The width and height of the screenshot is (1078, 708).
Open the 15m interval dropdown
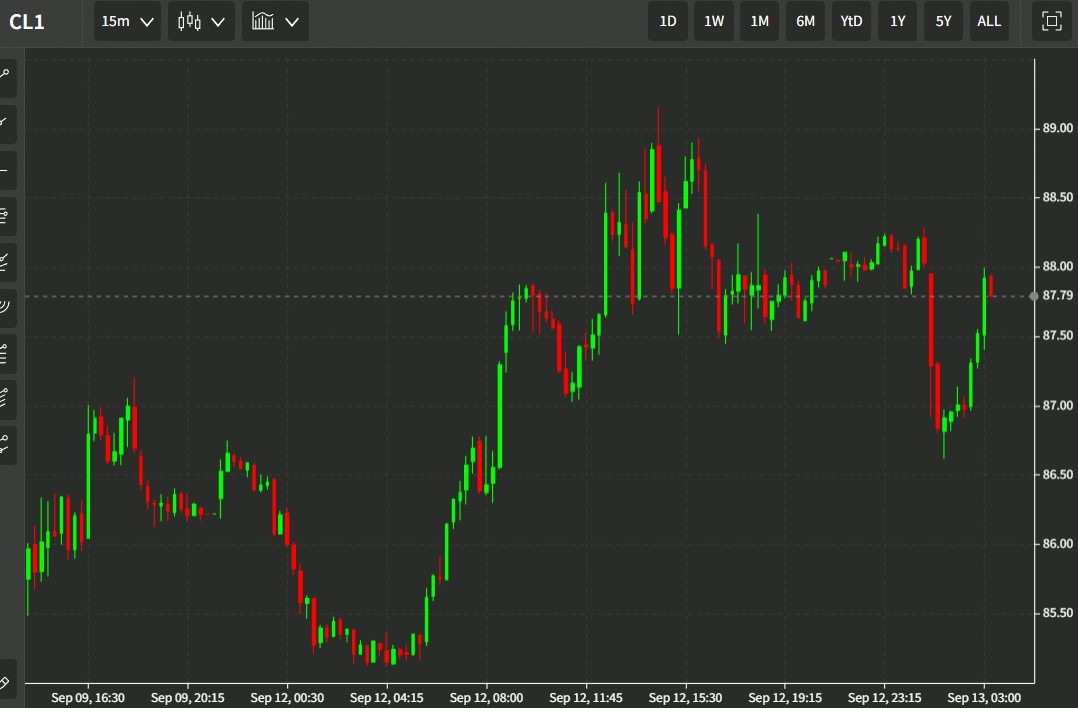pos(126,21)
